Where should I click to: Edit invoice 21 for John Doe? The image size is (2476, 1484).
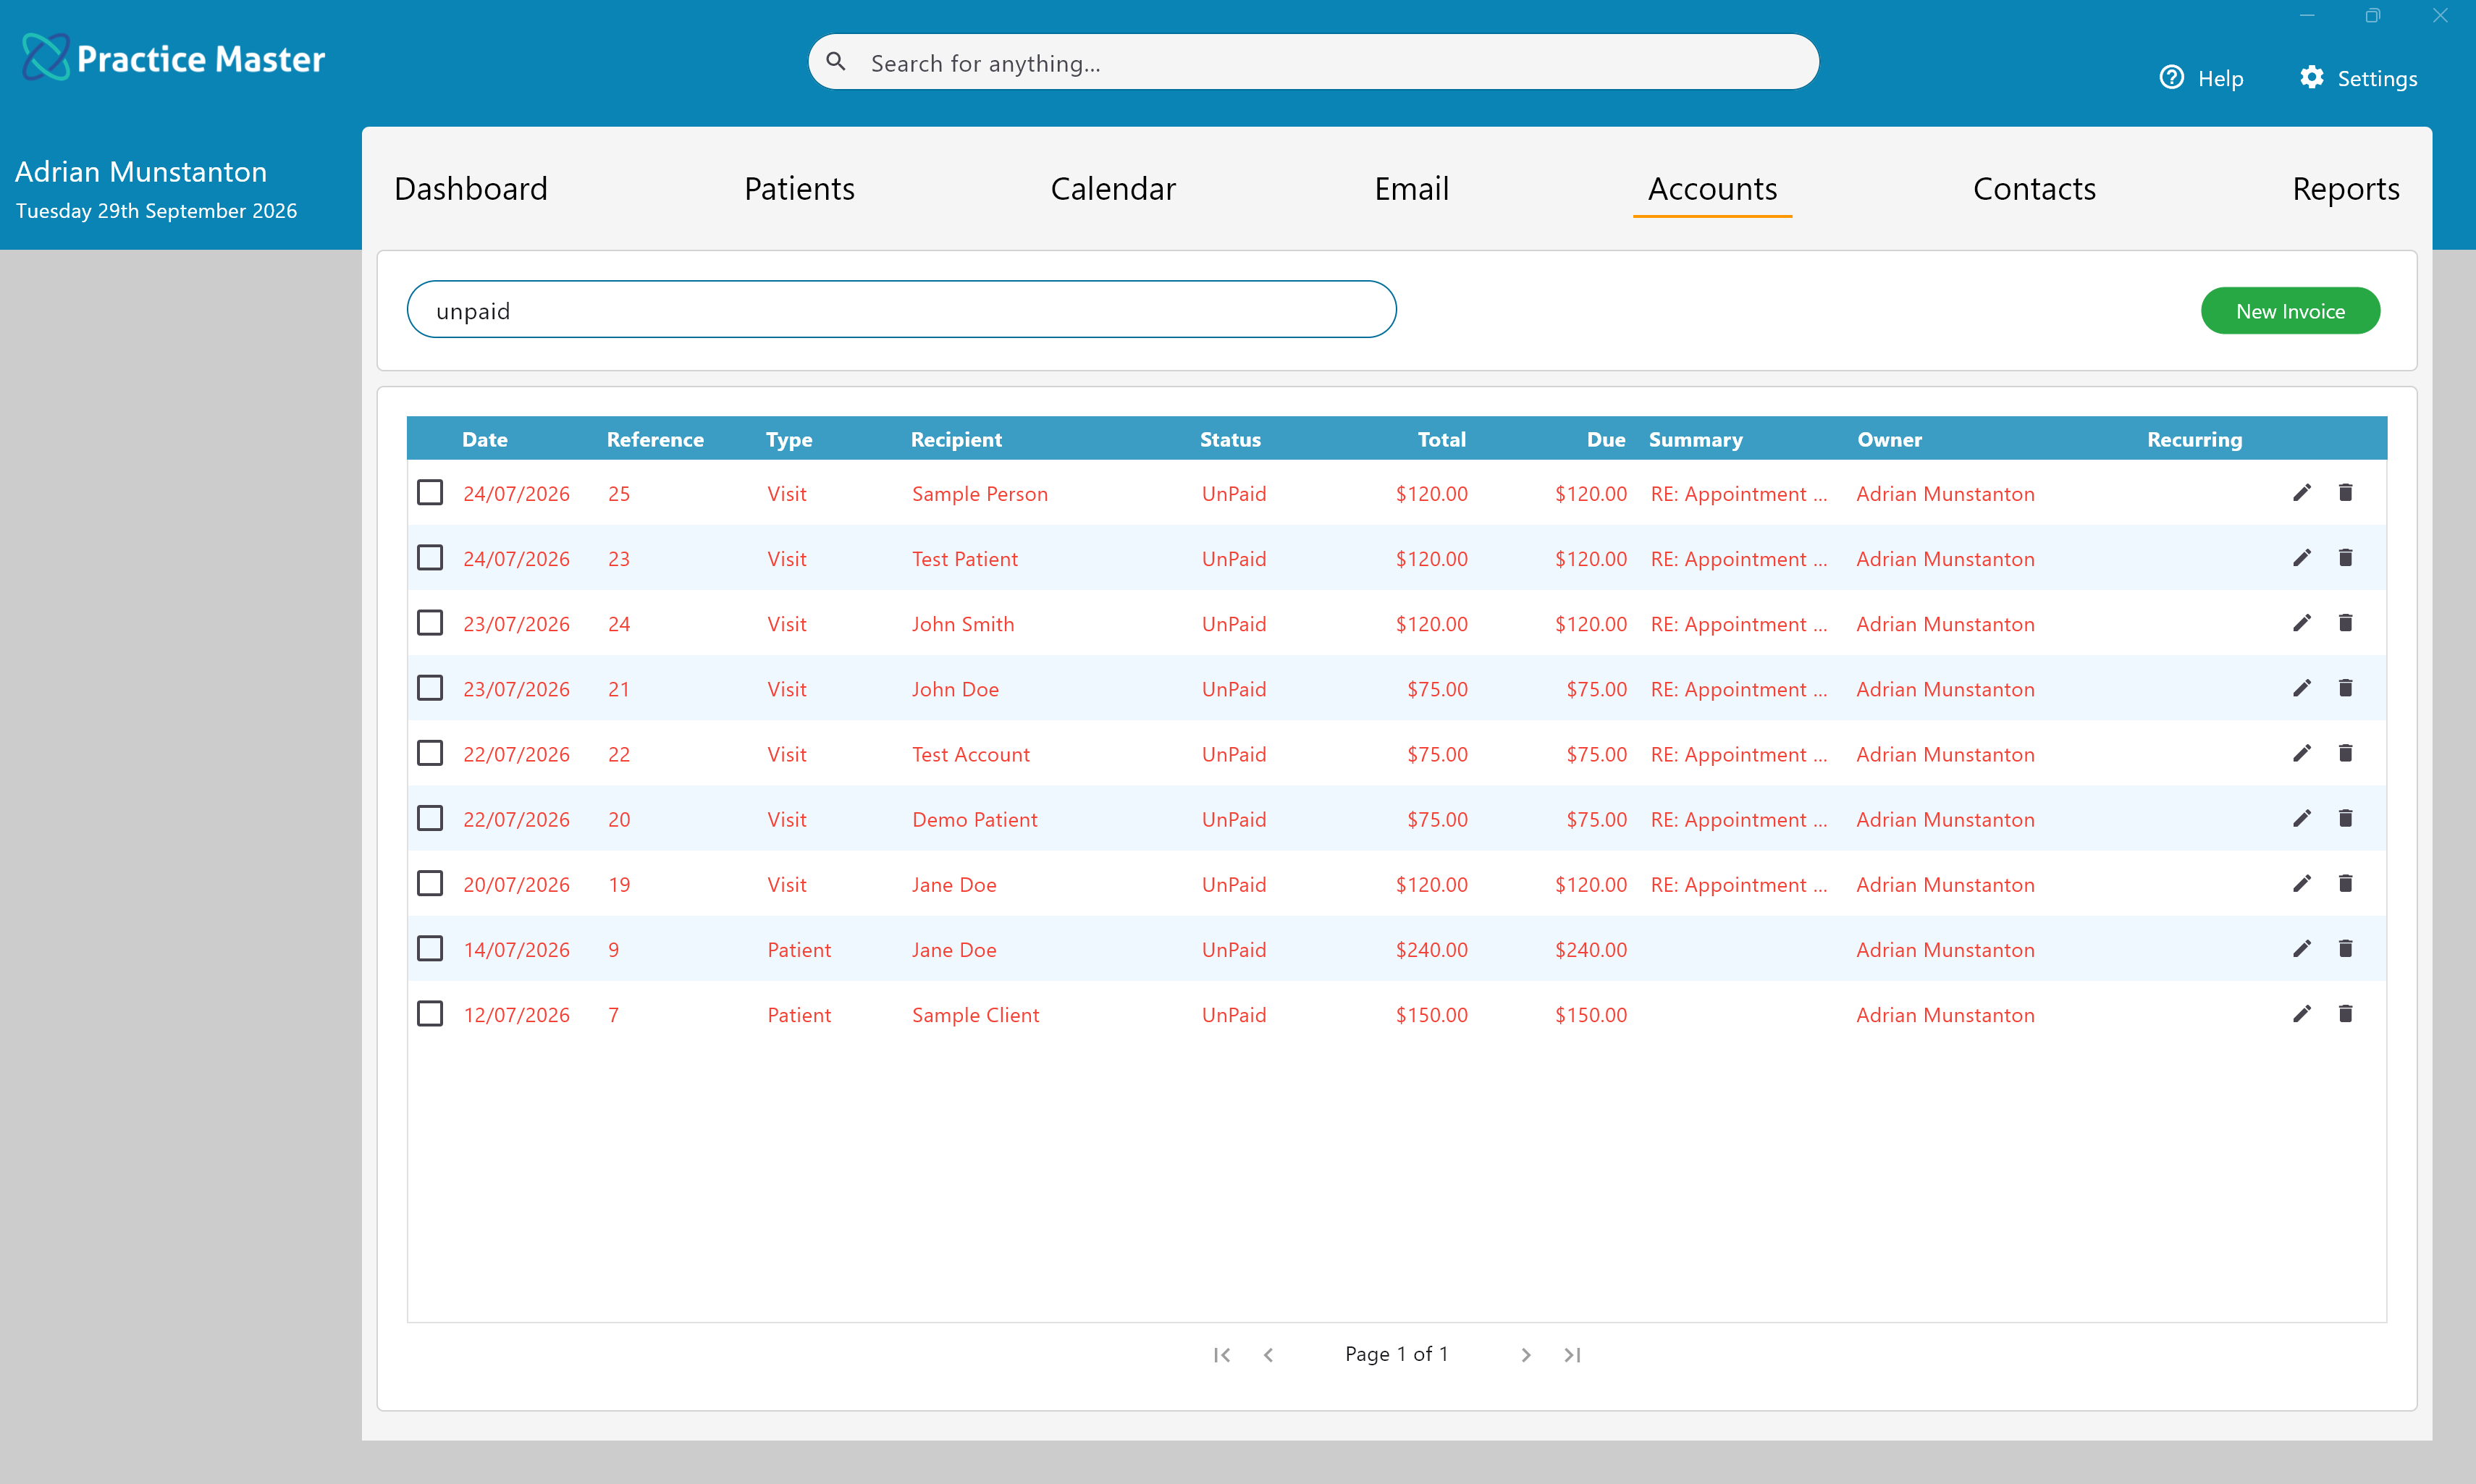2302,688
